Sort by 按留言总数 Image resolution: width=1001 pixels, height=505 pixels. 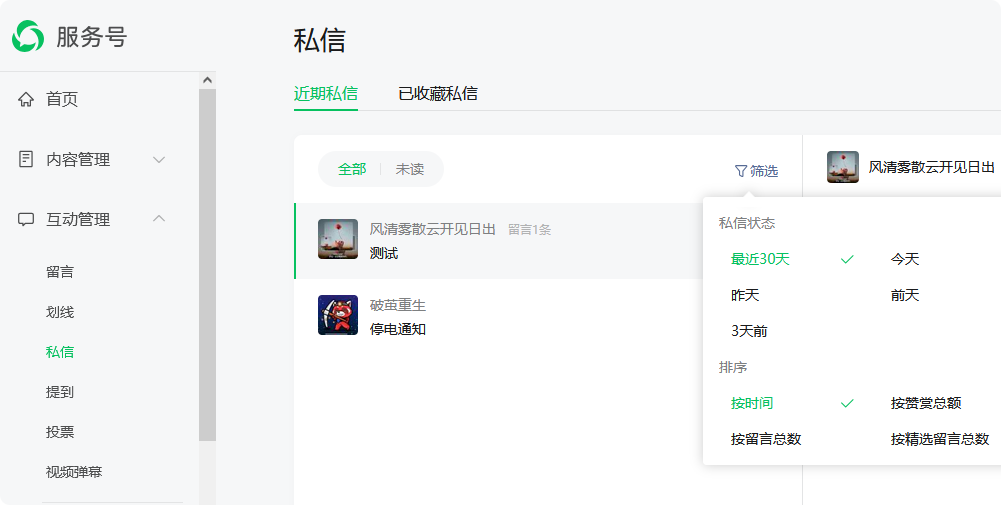(x=766, y=439)
